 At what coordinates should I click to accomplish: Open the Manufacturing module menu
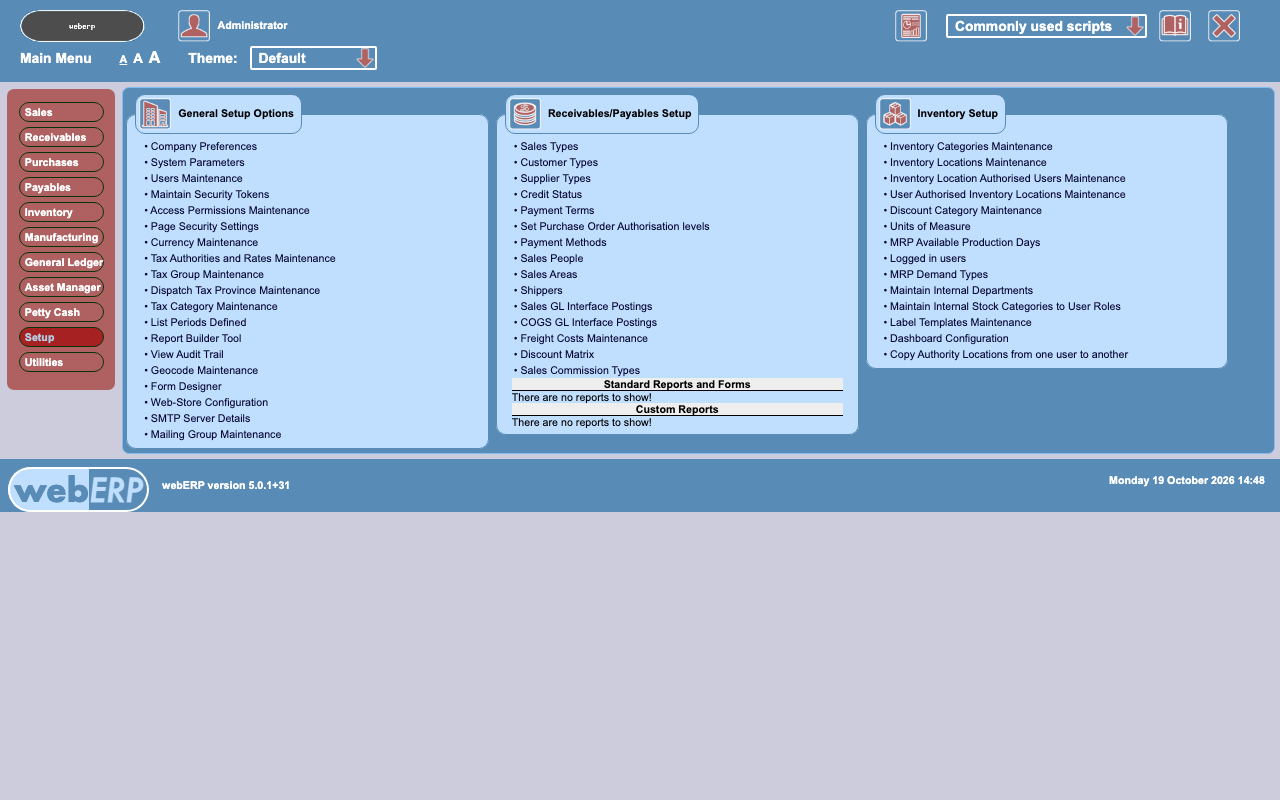coord(61,237)
